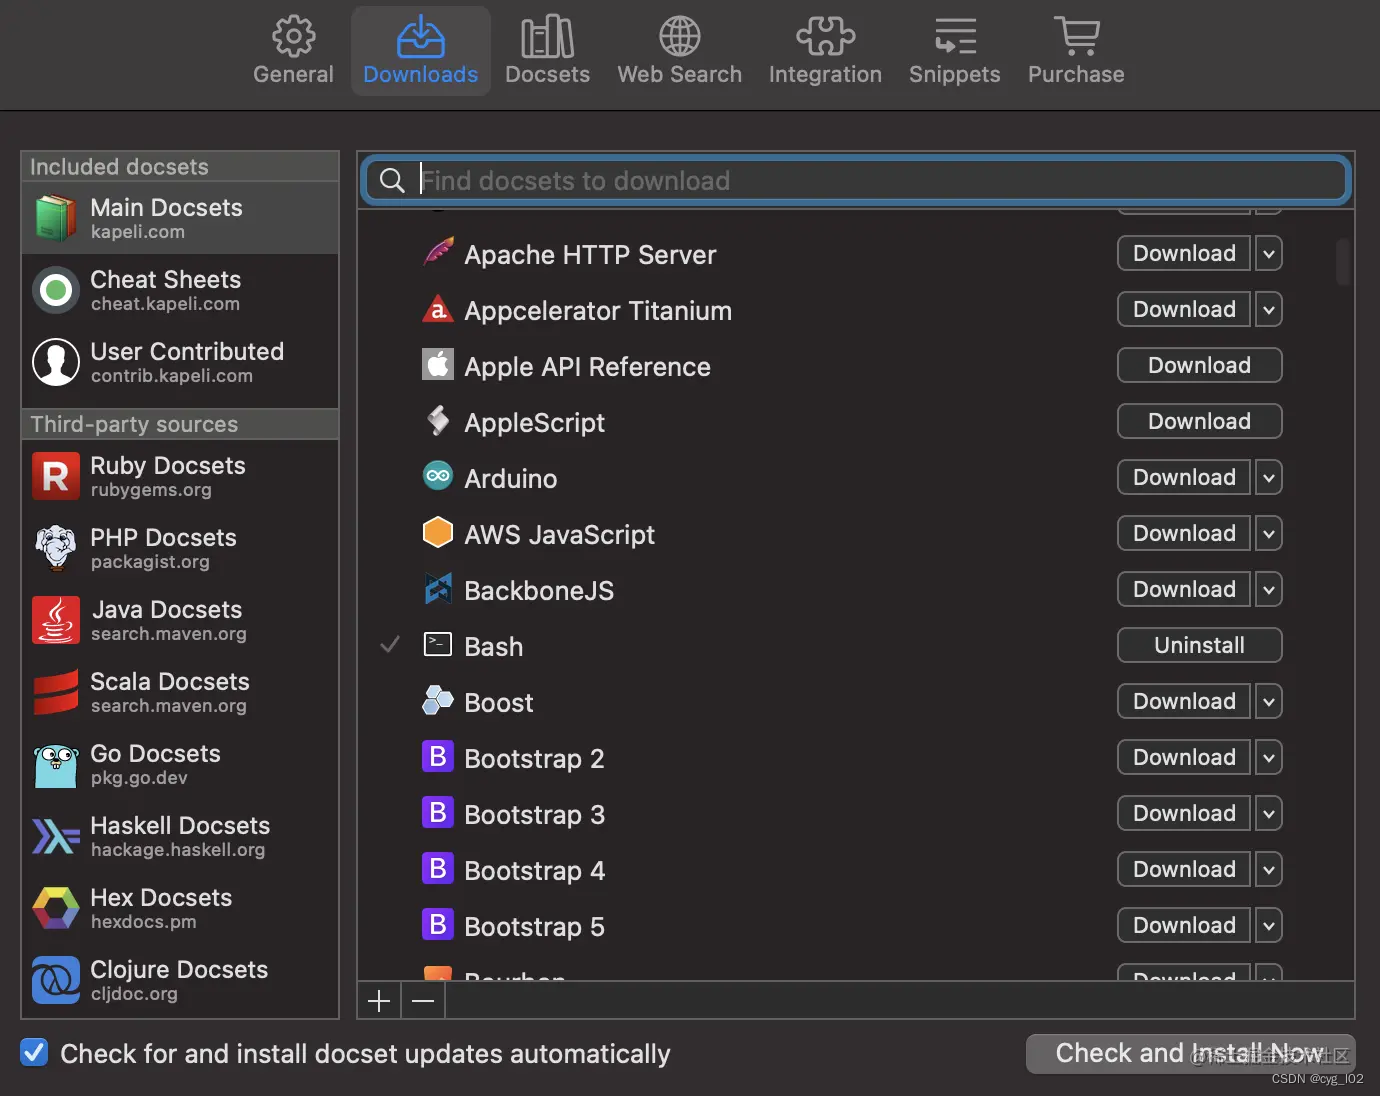Click the AWS JavaScript orange hexagon icon
The width and height of the screenshot is (1380, 1096).
[x=438, y=532]
